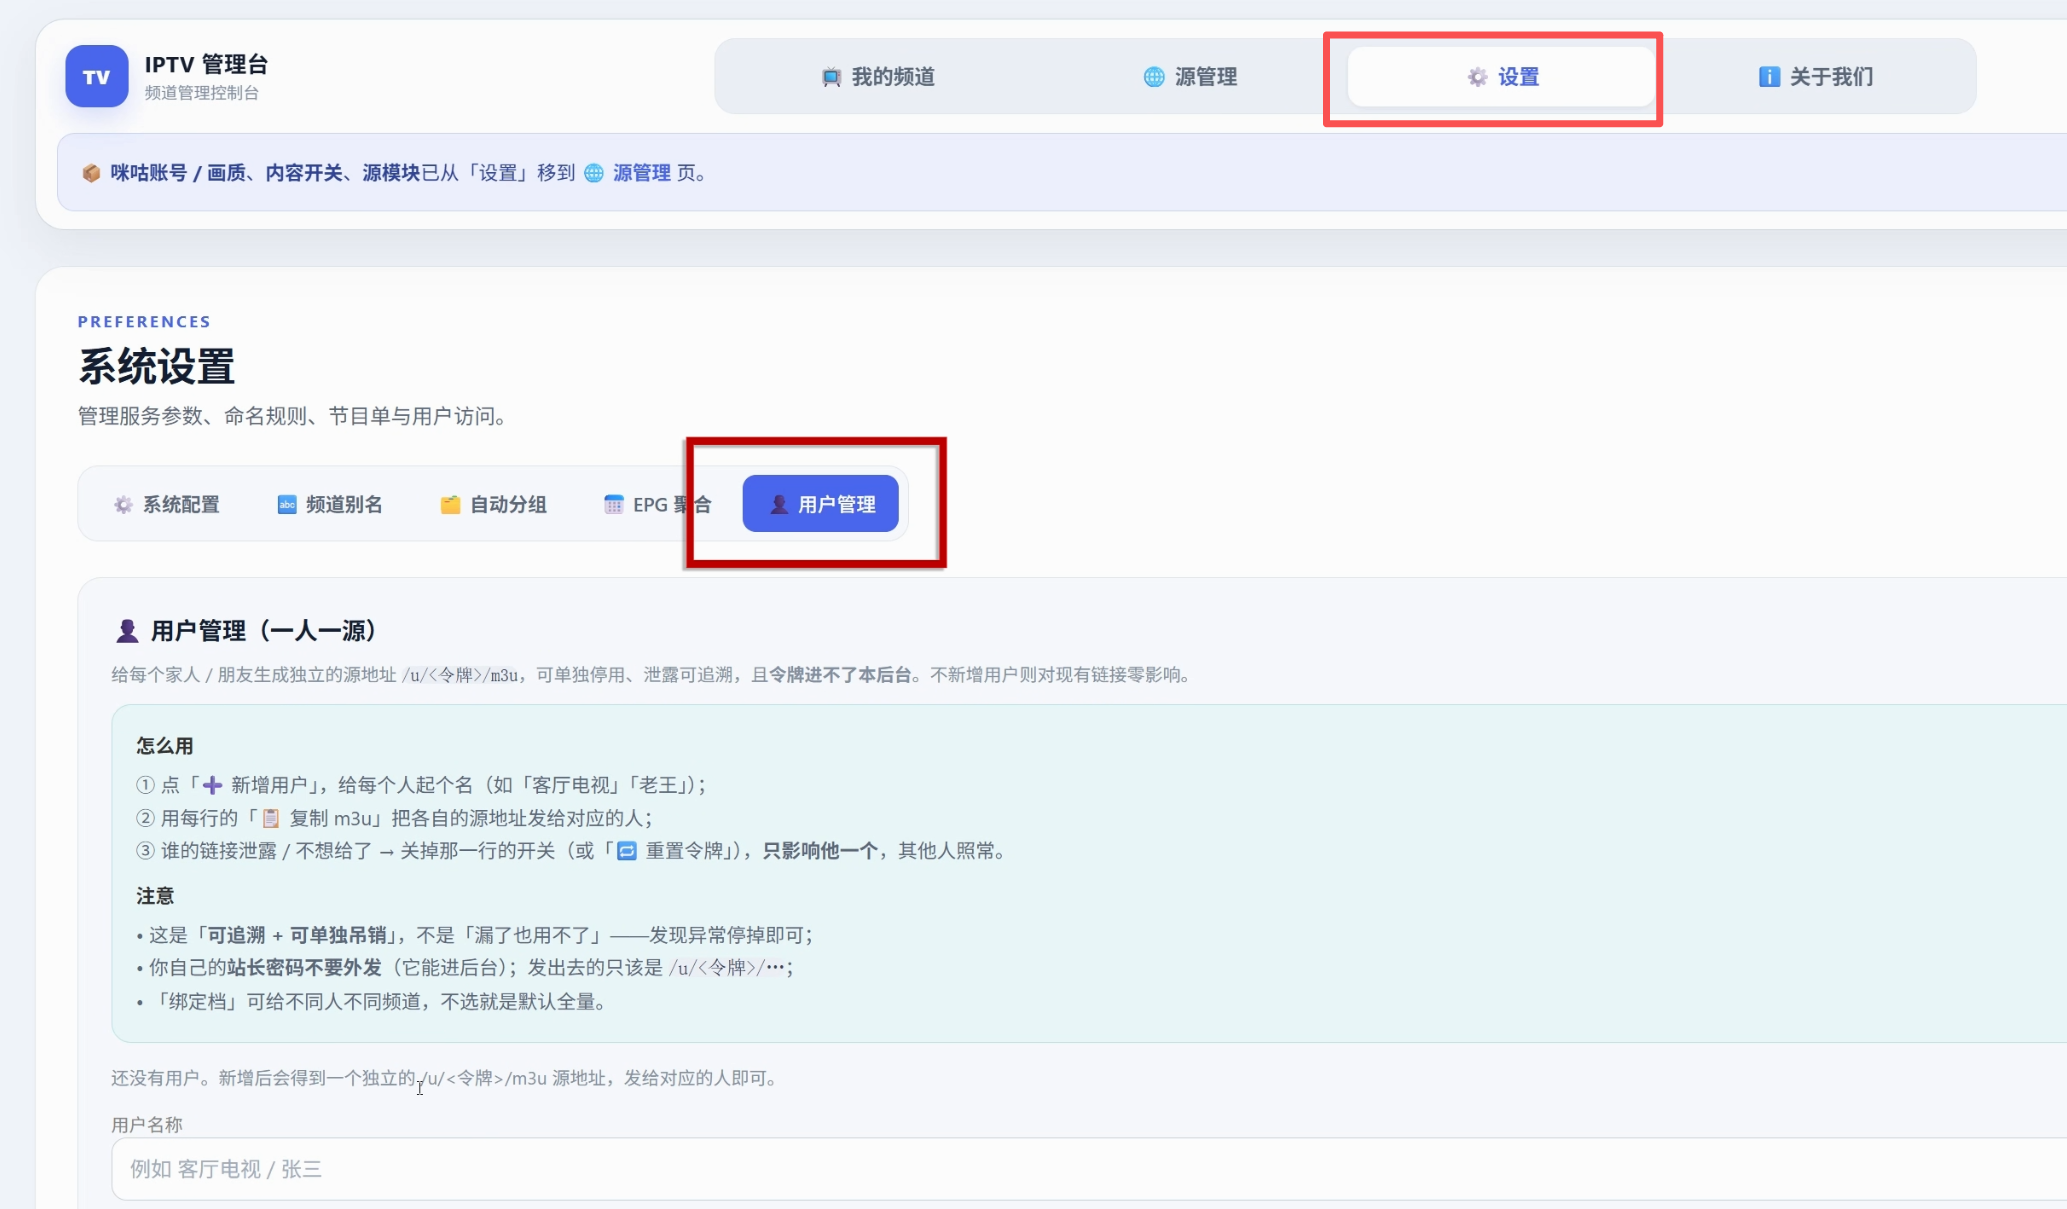
Task: Click the user icon in 用户管理 tab
Action: click(x=779, y=504)
